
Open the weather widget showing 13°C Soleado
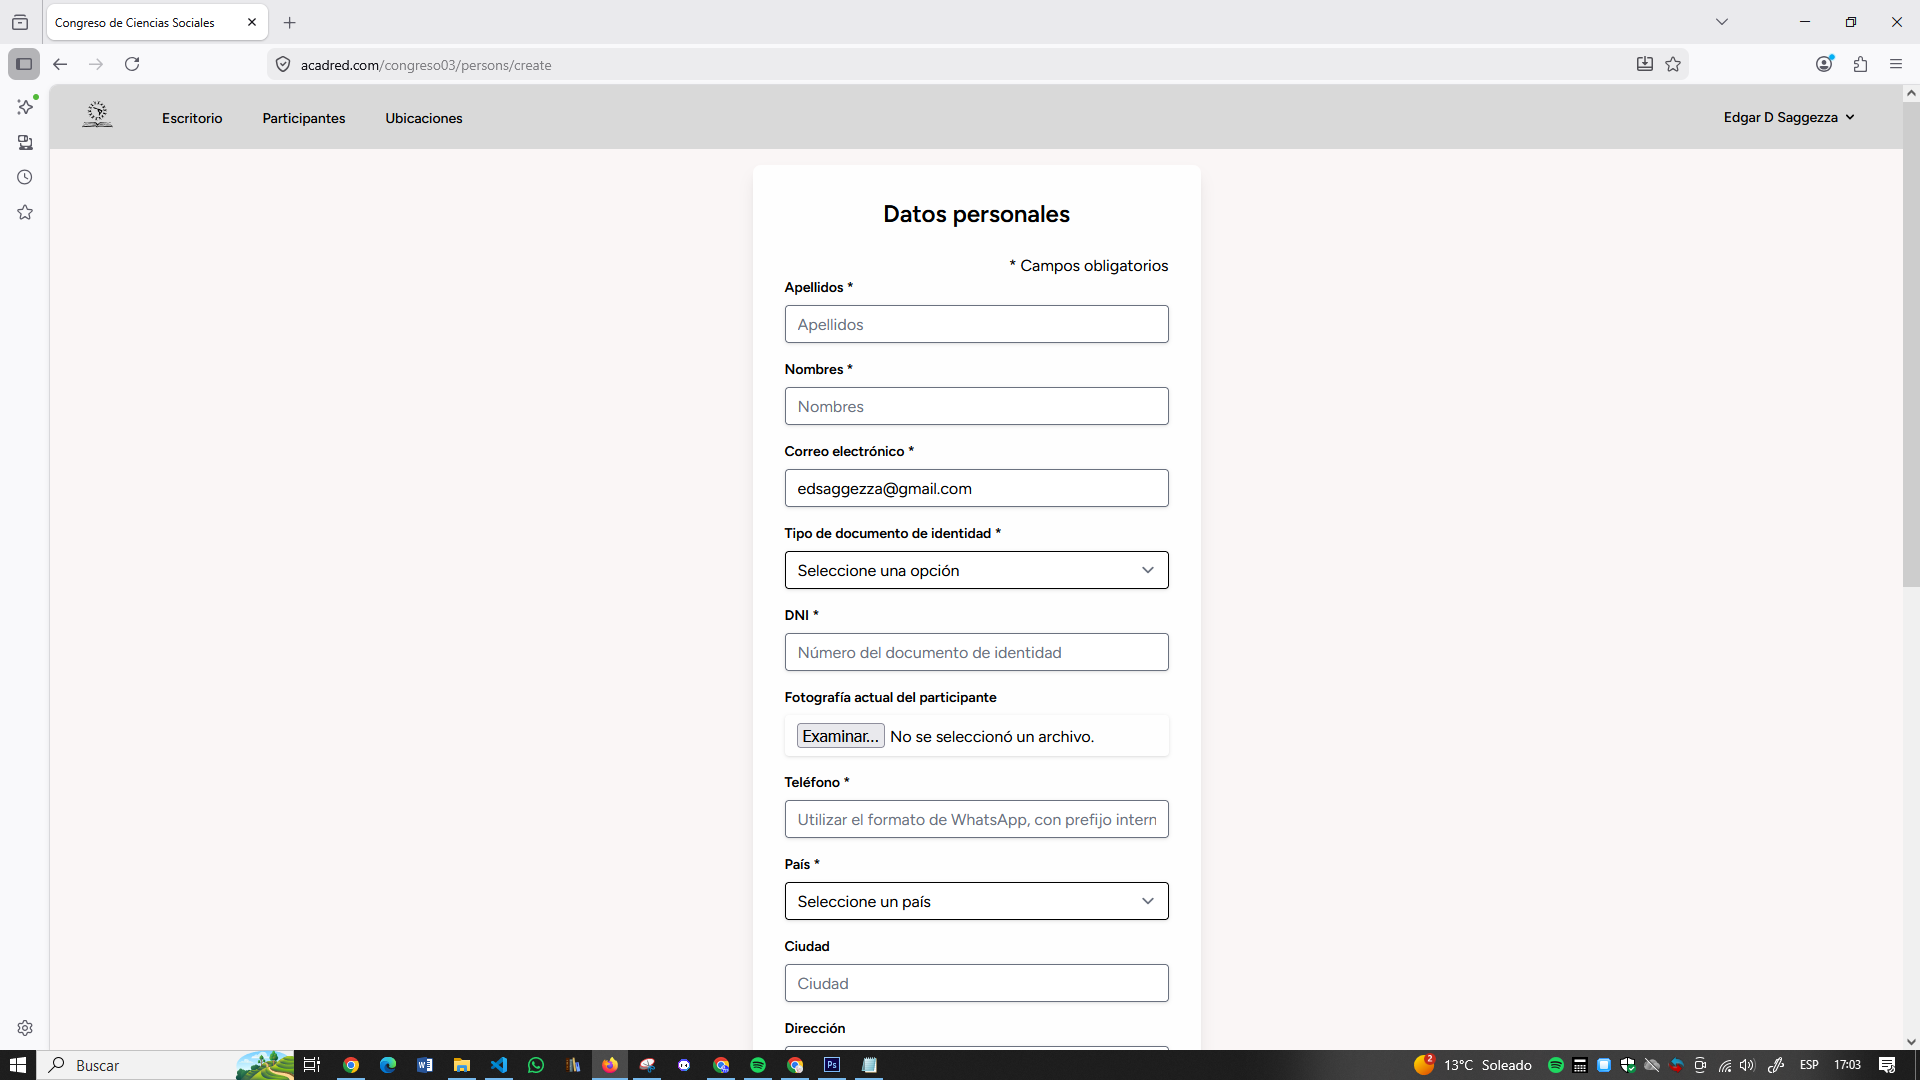[x=1473, y=1065]
